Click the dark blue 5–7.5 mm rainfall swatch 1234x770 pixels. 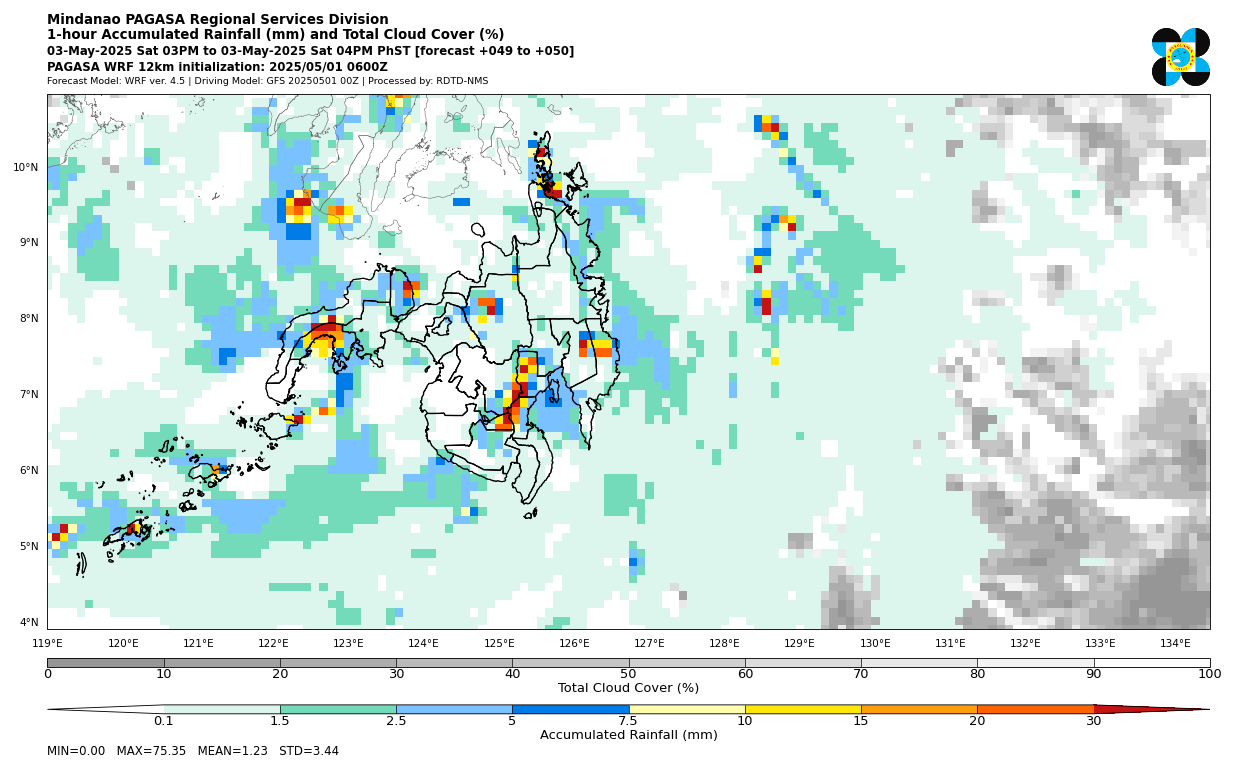570,709
